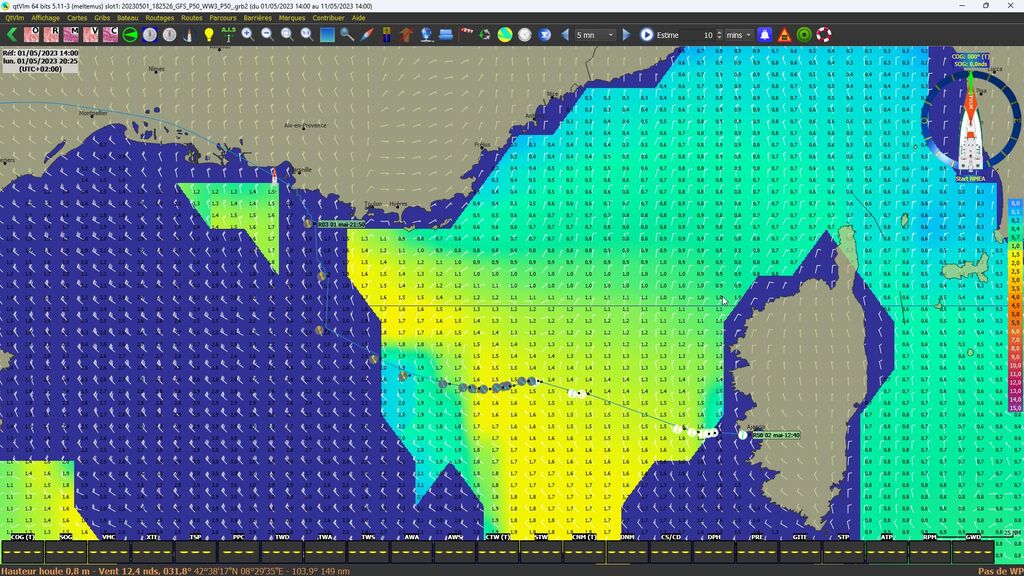Select the chart layer icon marked V
1024x576 pixels.
coord(90,35)
